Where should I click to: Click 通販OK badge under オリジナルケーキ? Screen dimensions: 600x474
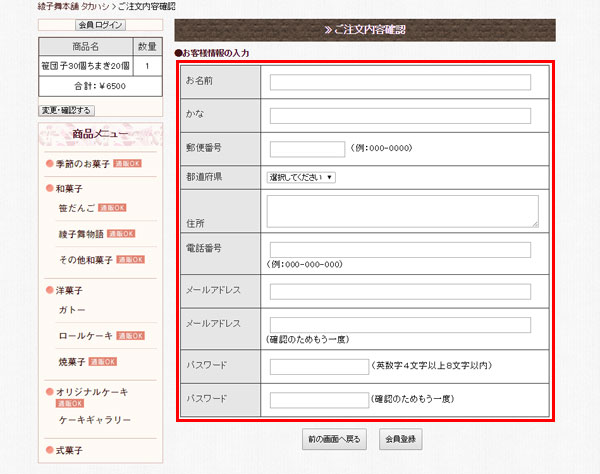(x=70, y=403)
